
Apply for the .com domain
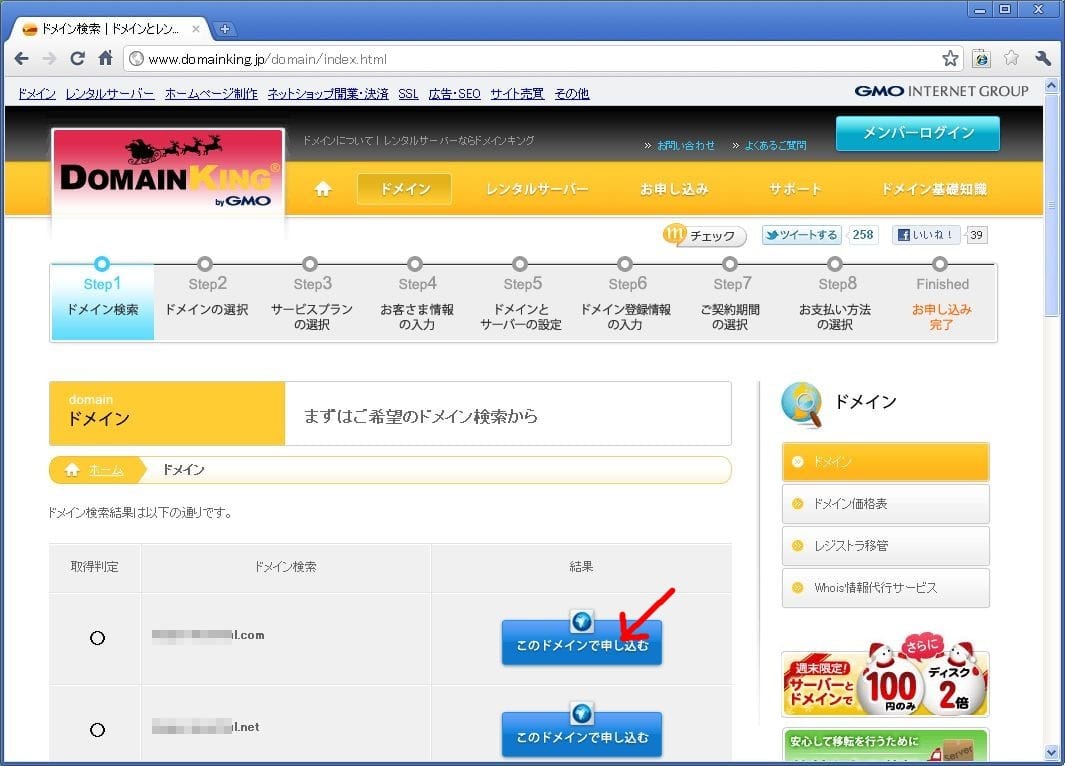pyautogui.click(x=581, y=645)
